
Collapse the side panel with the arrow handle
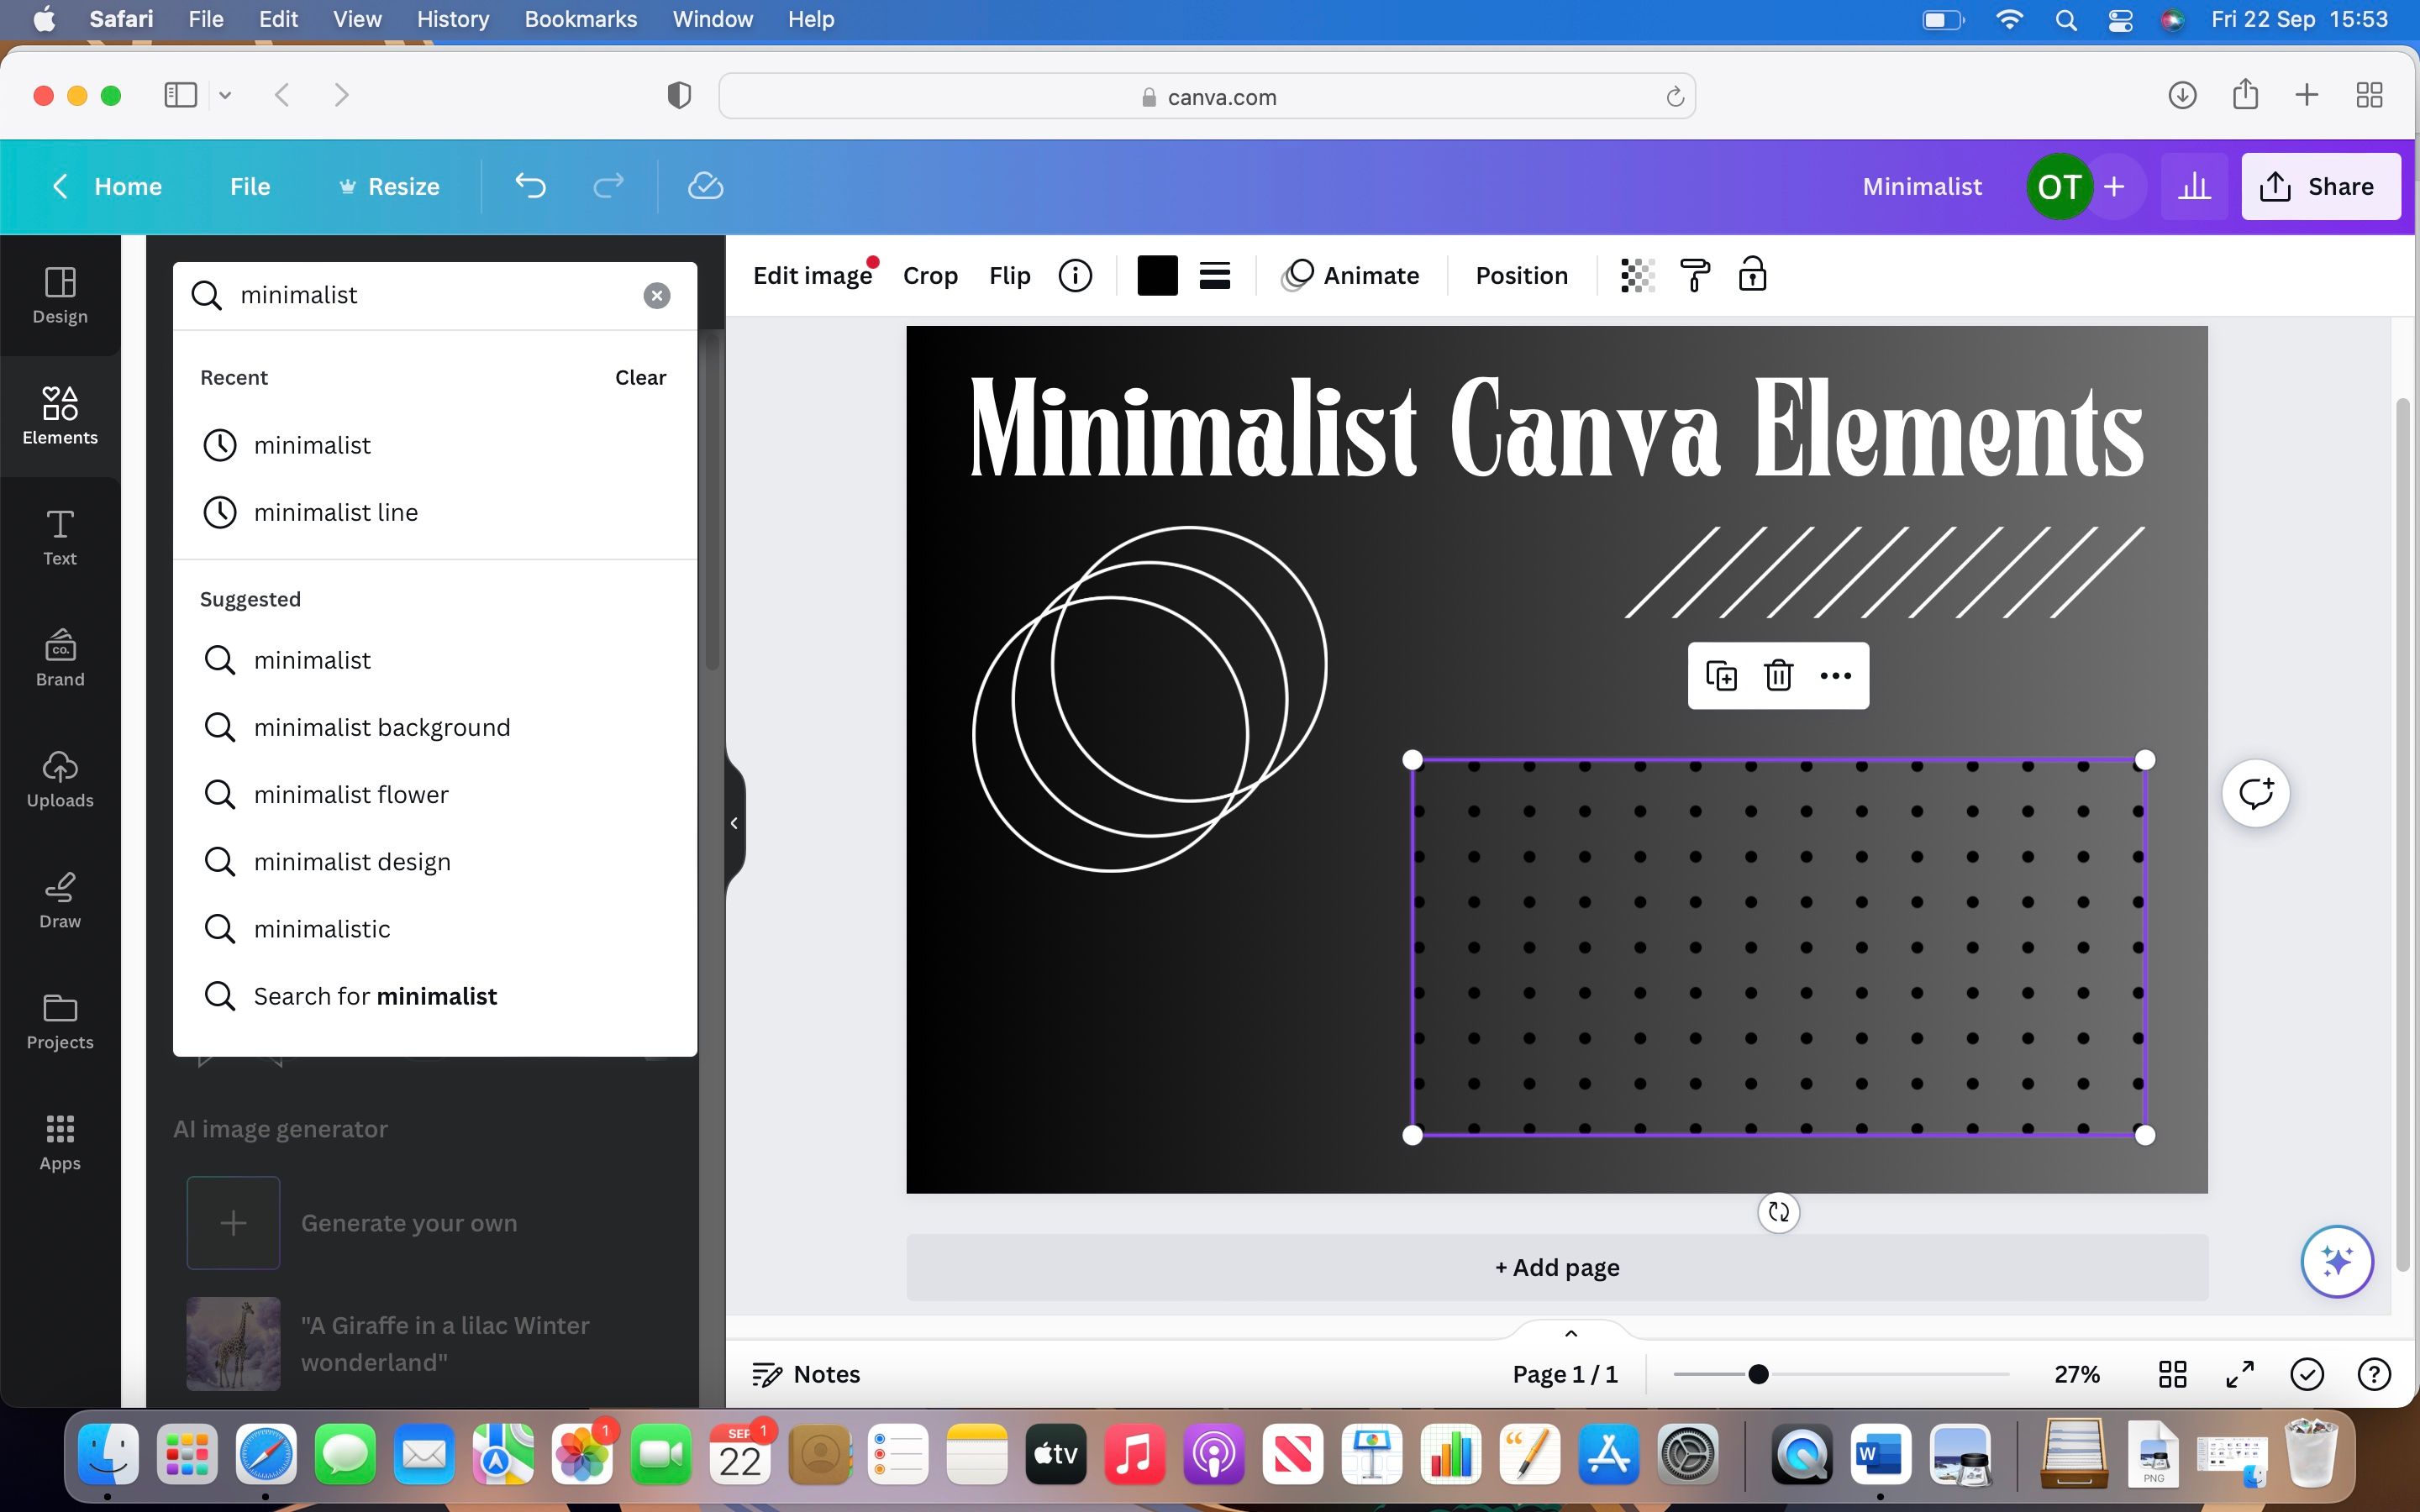[734, 823]
